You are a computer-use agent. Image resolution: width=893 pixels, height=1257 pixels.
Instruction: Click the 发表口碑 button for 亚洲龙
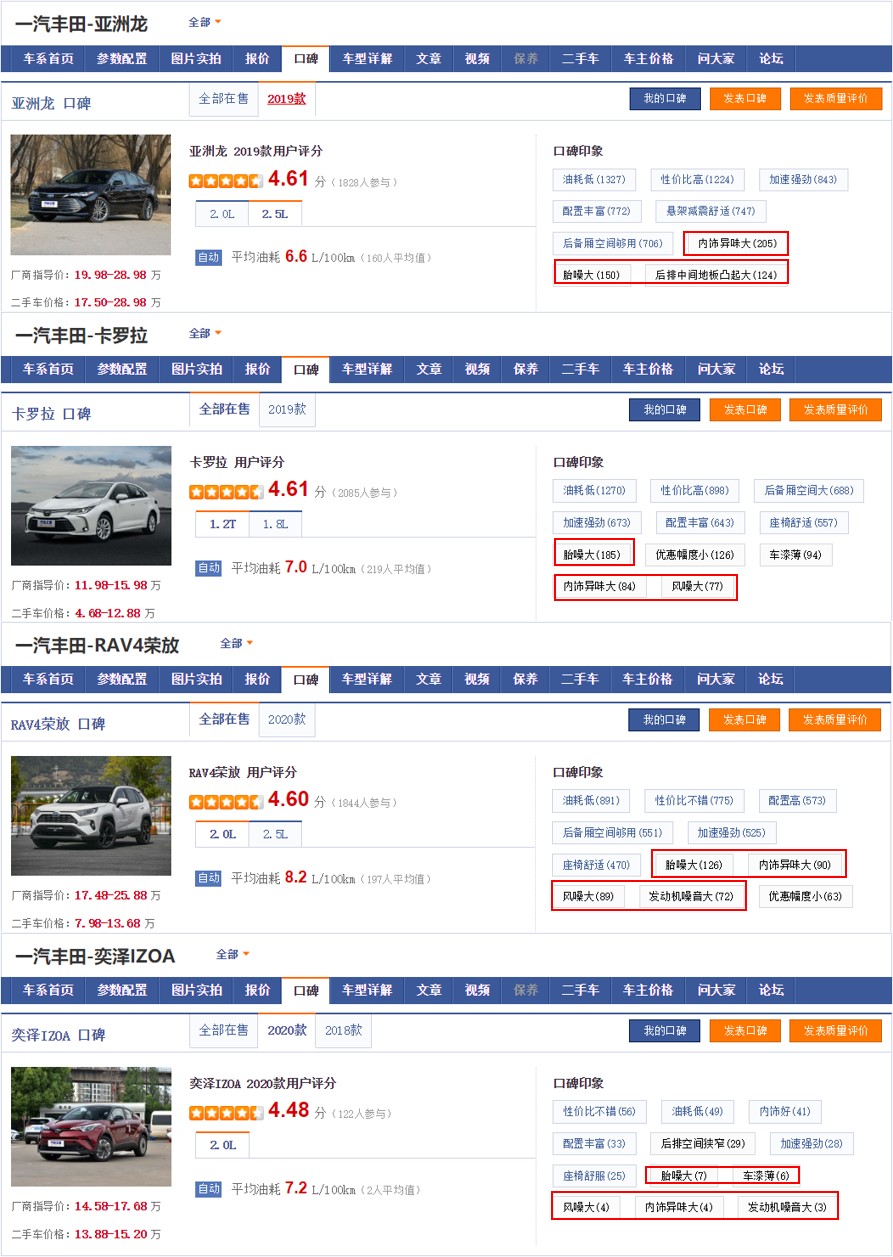click(744, 98)
